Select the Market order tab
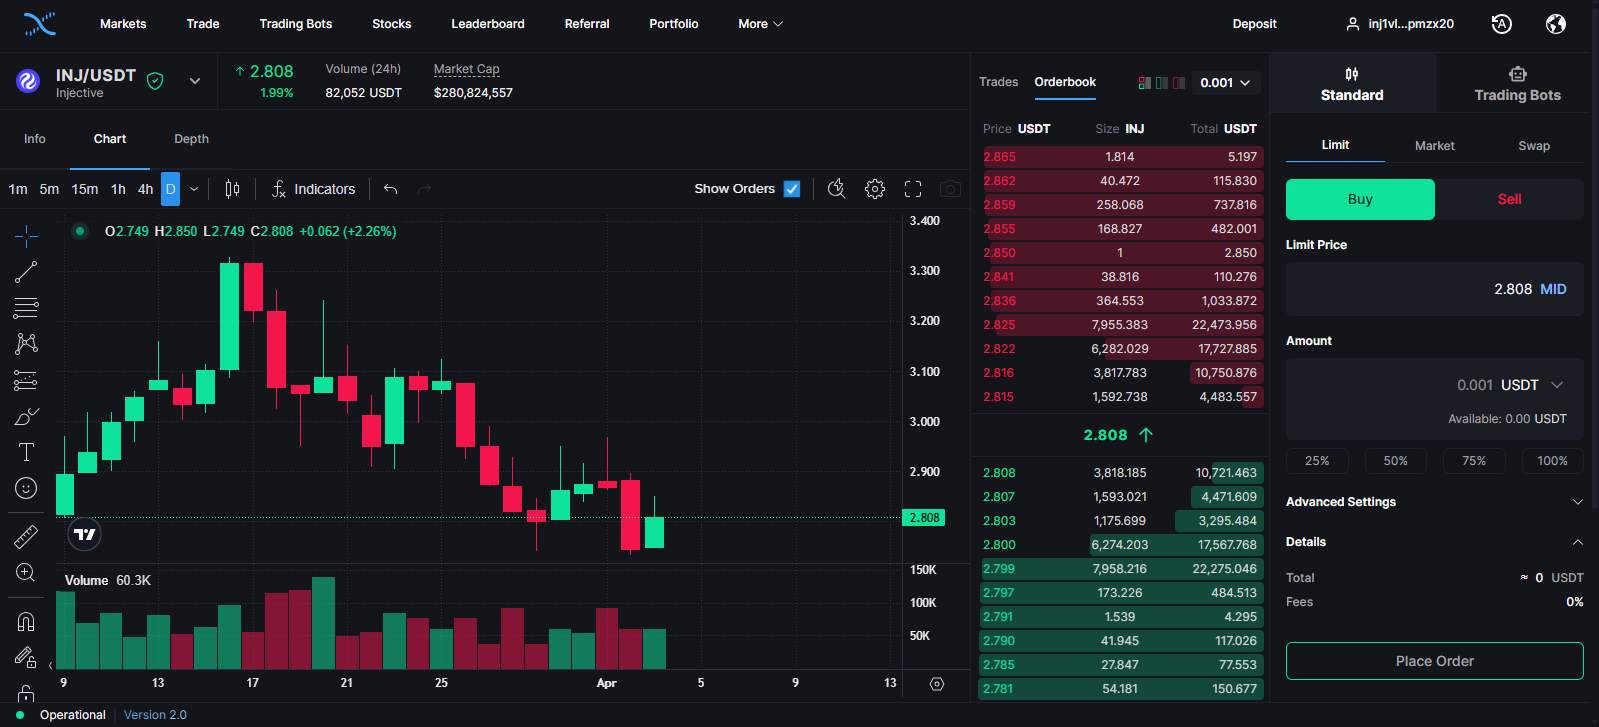Image resolution: width=1599 pixels, height=727 pixels. (x=1434, y=146)
